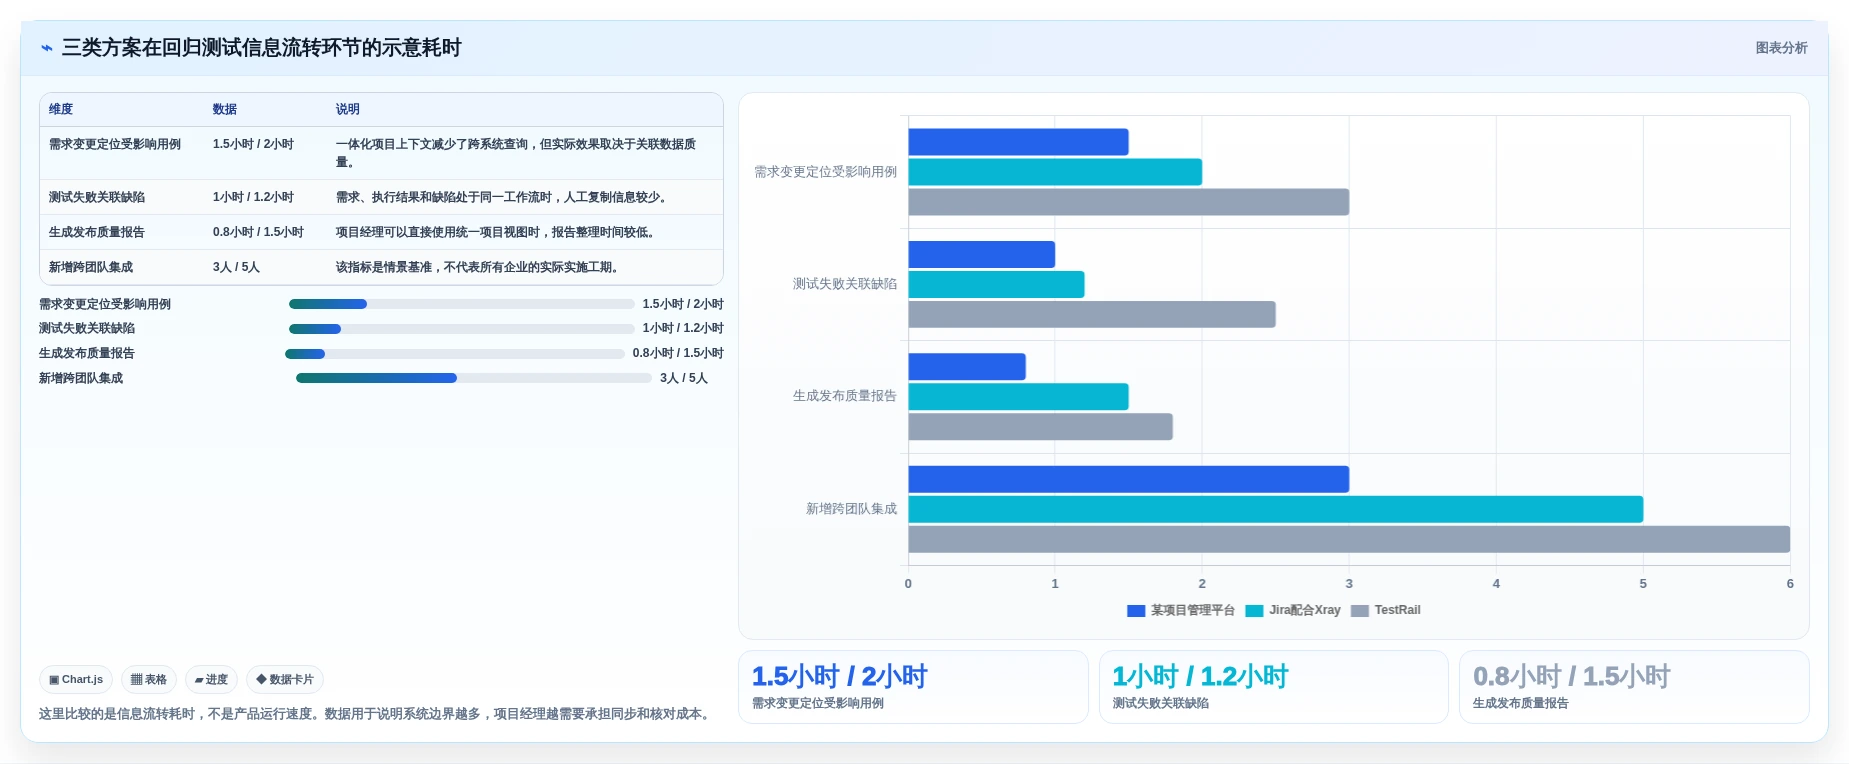Viewport: 1849px width, 764px height.
Task: Click the 1.5小时 / 2小时 data card
Action: pos(913,687)
